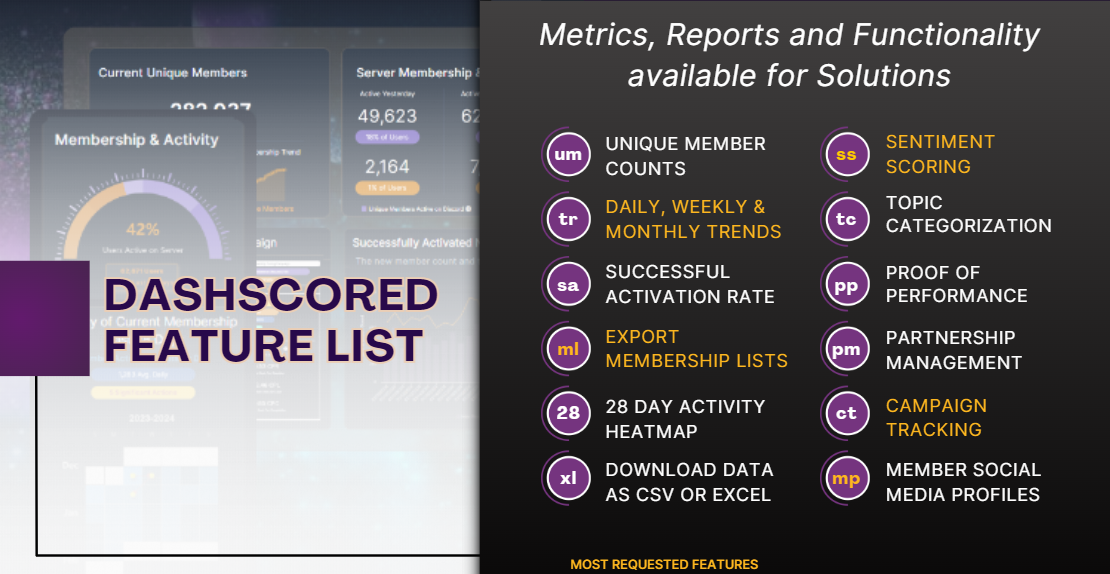This screenshot has width=1110, height=574.
Task: Click the 'pm' partnership management icon
Action: 847,349
